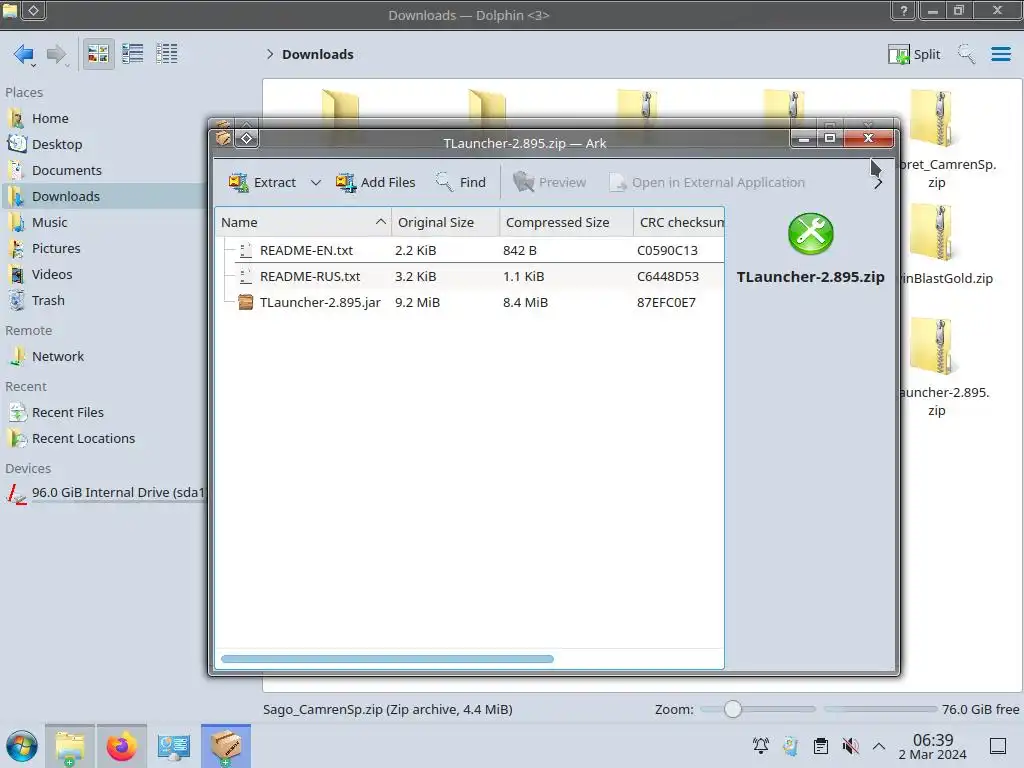Open the clipboard tray icon
The height and width of the screenshot is (768, 1024).
pyautogui.click(x=821, y=746)
